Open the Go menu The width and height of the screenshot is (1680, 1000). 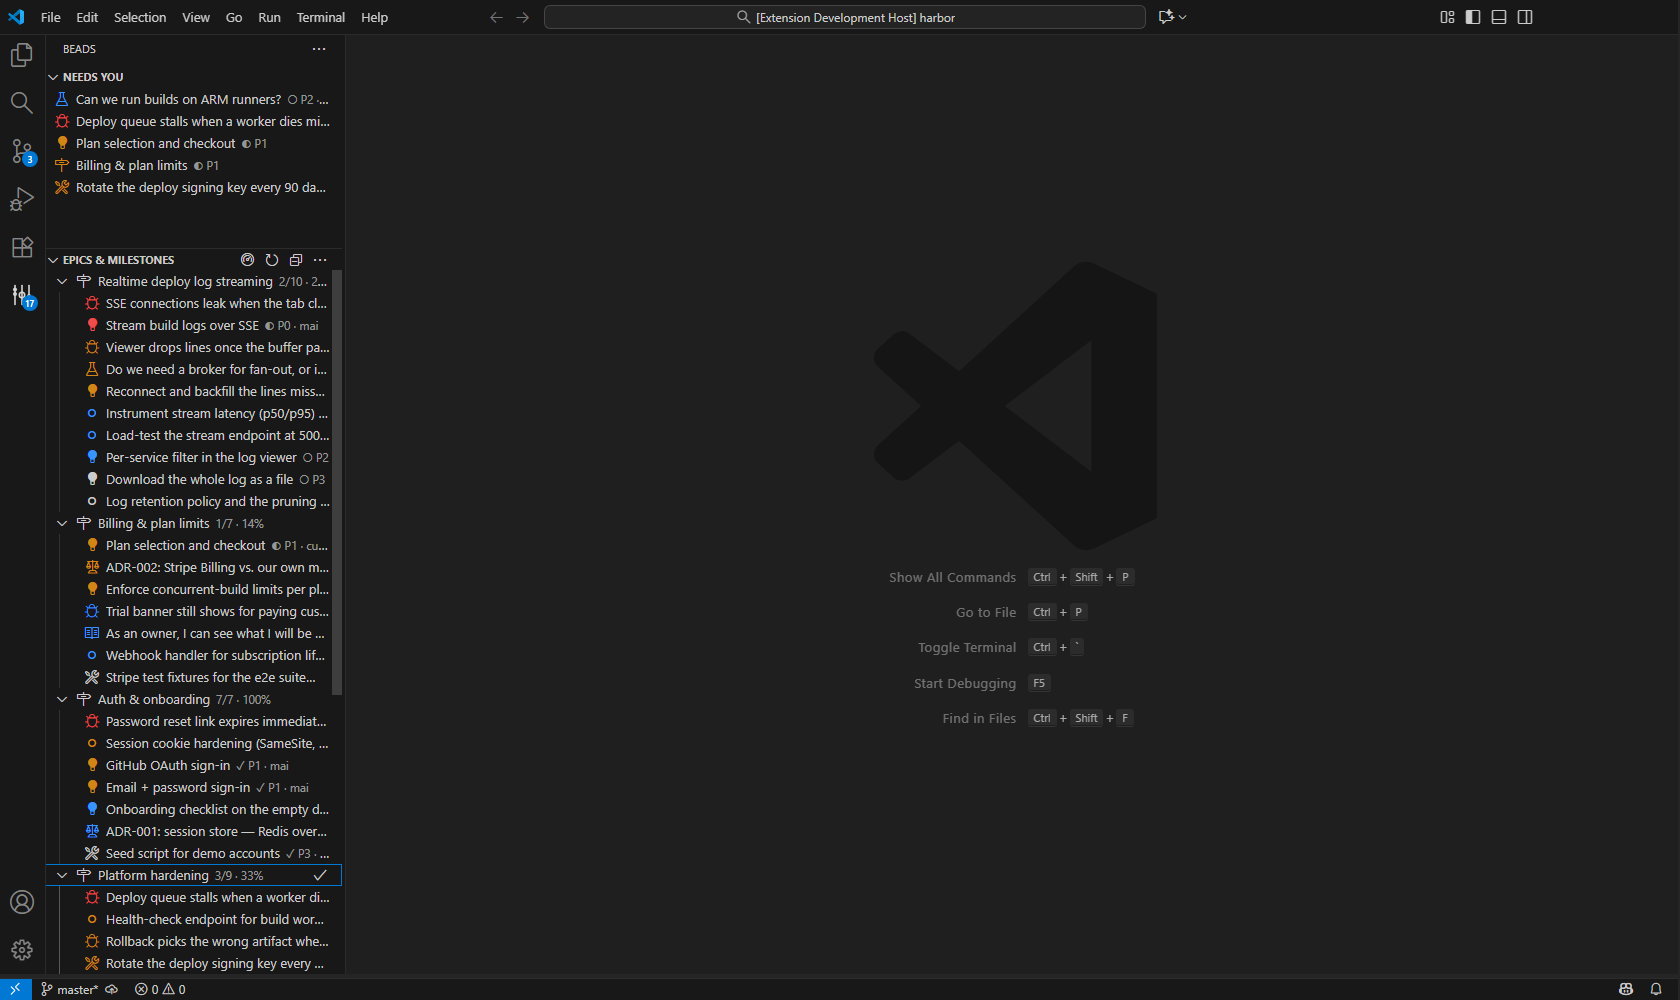click(x=234, y=17)
